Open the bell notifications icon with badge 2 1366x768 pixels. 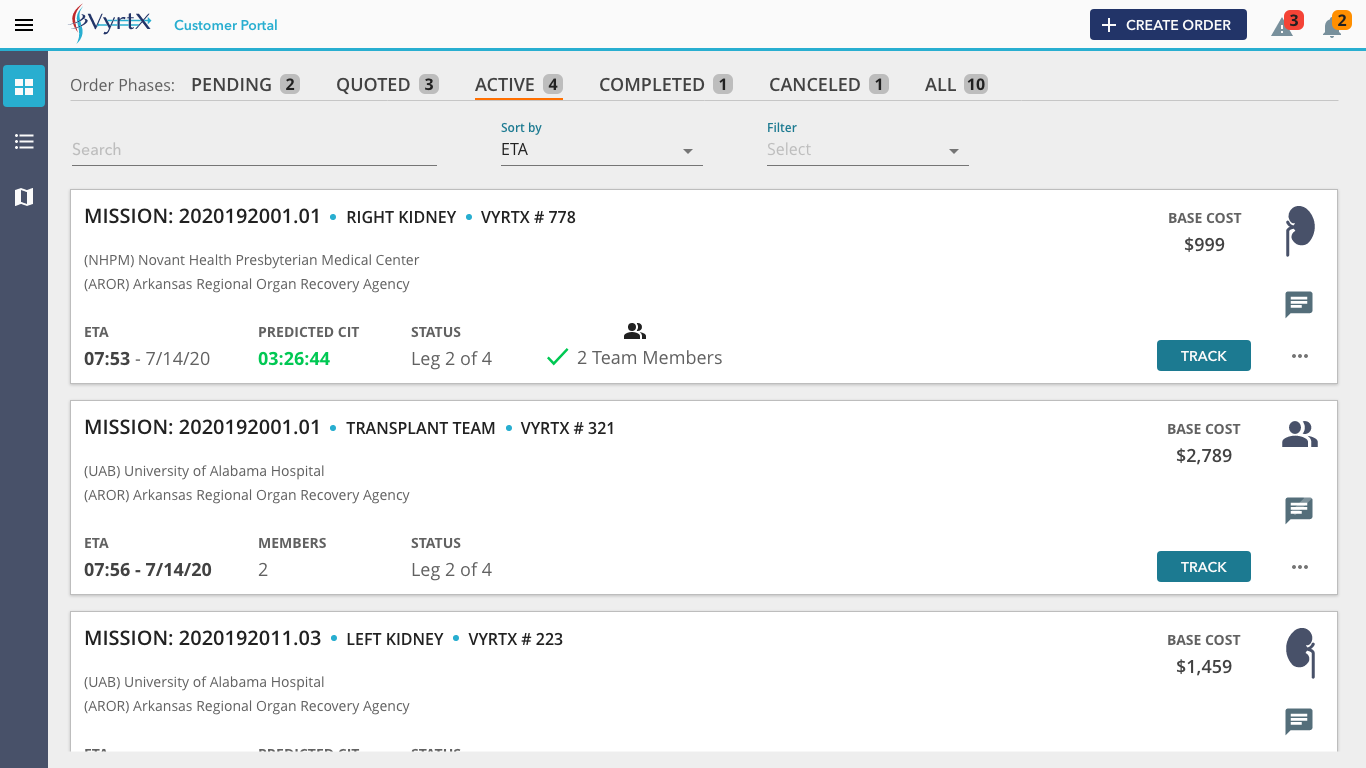pos(1336,25)
